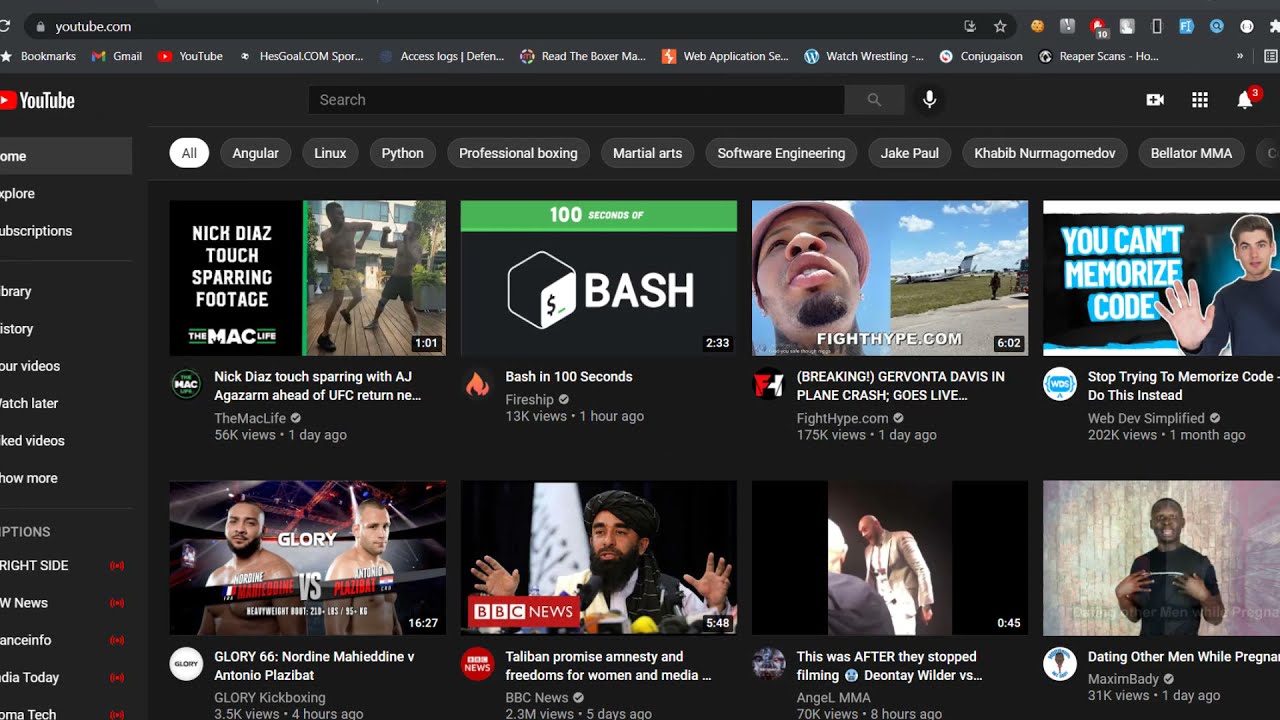The height and width of the screenshot is (720, 1280).
Task: Select the Khabib Nurmagomedov chip
Action: point(1045,153)
